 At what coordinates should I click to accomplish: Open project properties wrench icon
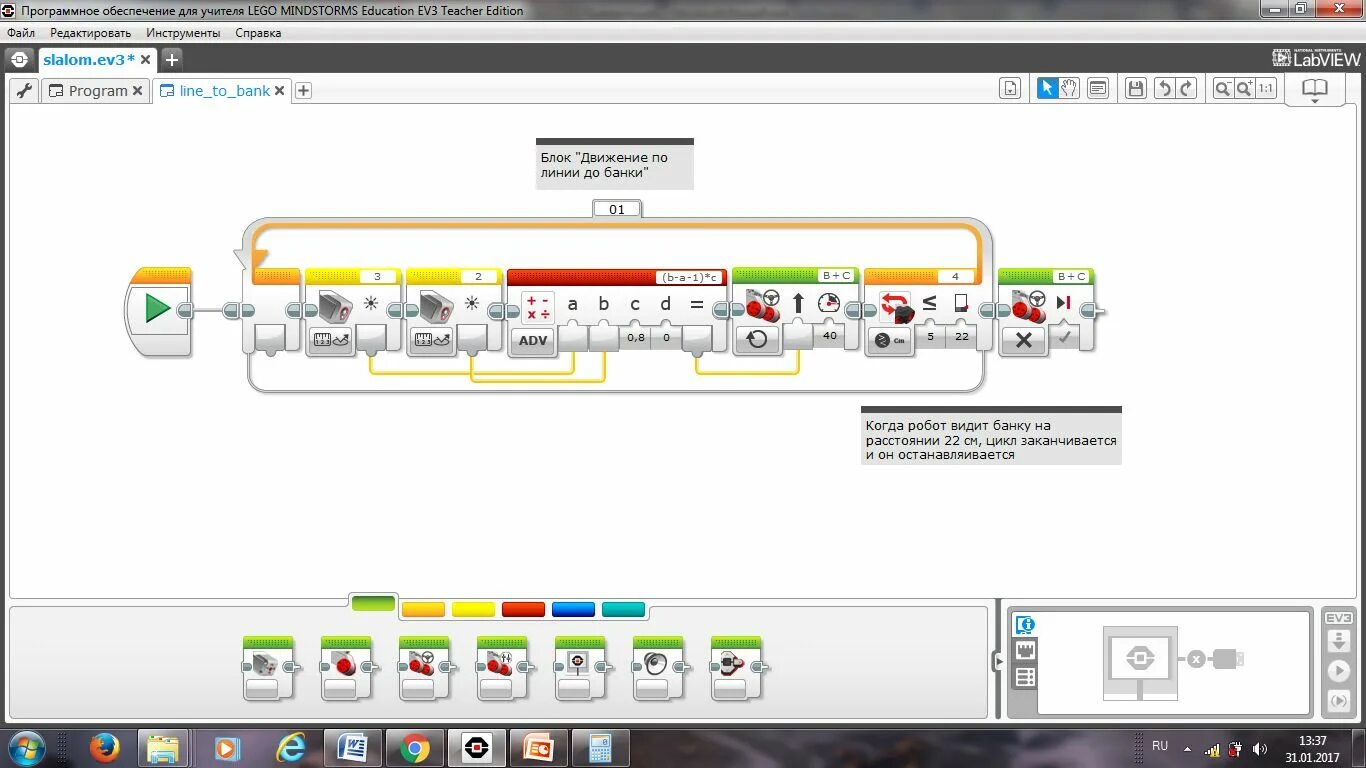pos(24,90)
